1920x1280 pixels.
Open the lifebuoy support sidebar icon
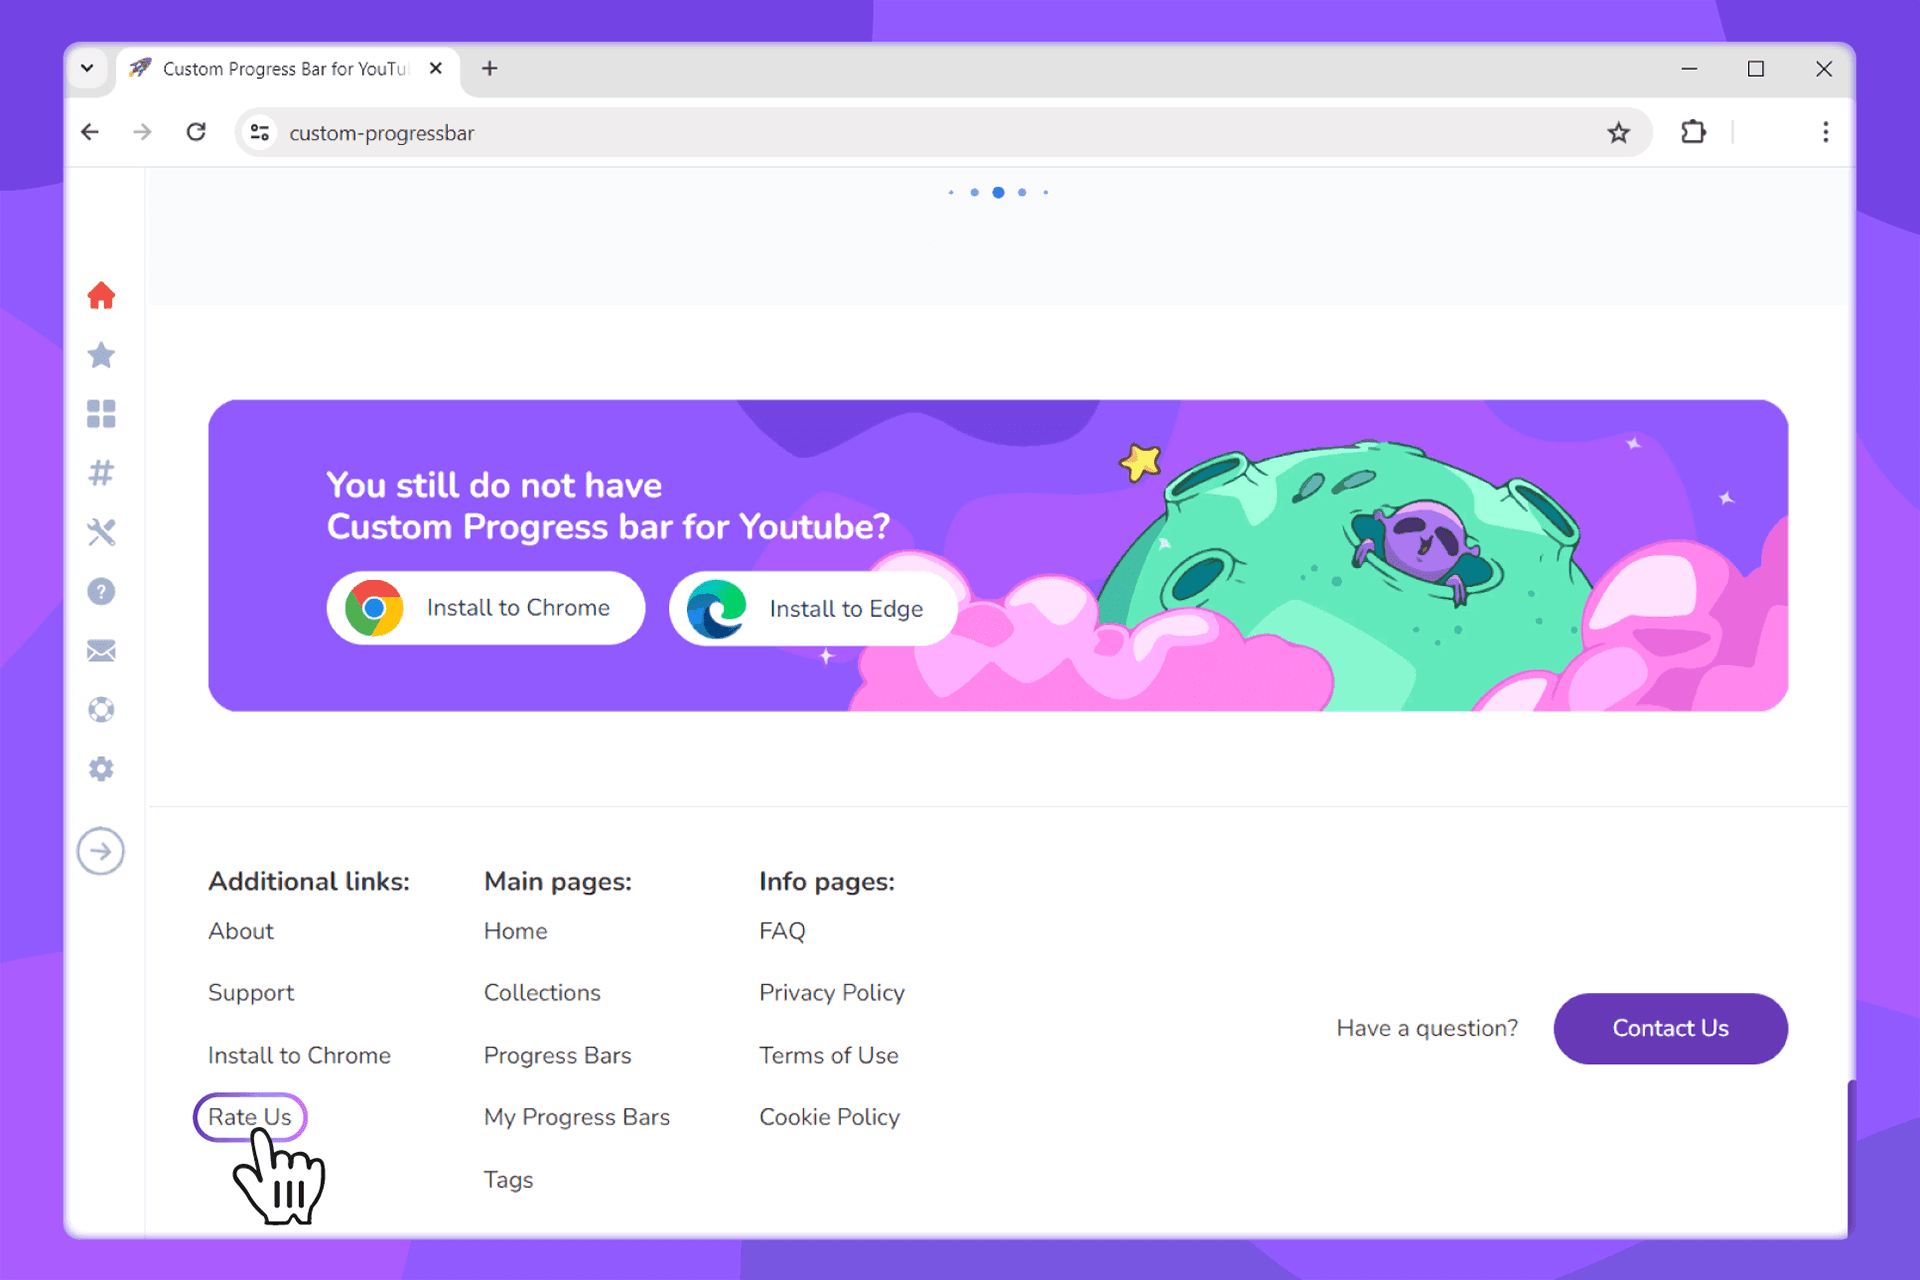[101, 710]
